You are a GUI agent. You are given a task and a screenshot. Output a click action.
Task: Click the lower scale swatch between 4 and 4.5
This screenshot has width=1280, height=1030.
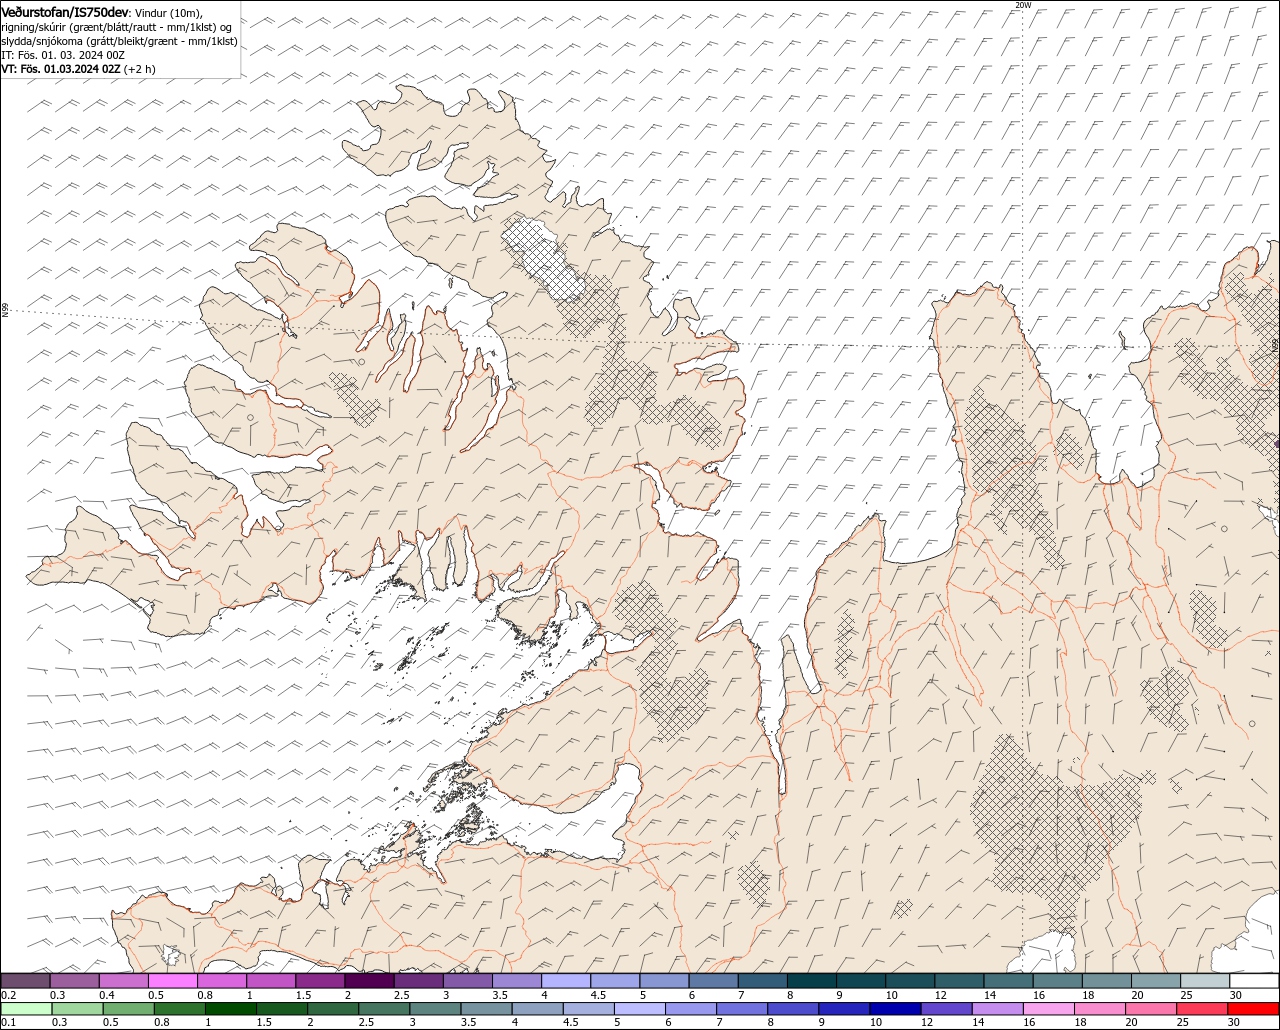point(538,1009)
